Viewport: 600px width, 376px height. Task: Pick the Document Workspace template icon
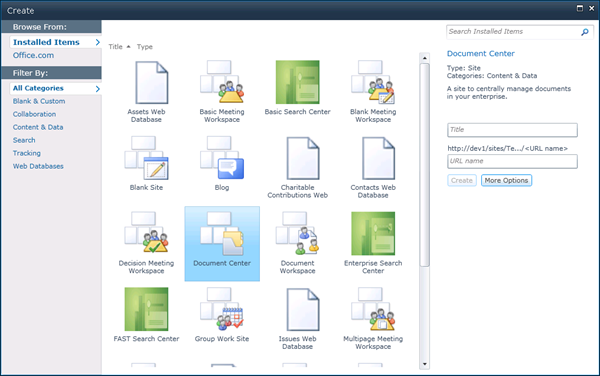coord(297,233)
